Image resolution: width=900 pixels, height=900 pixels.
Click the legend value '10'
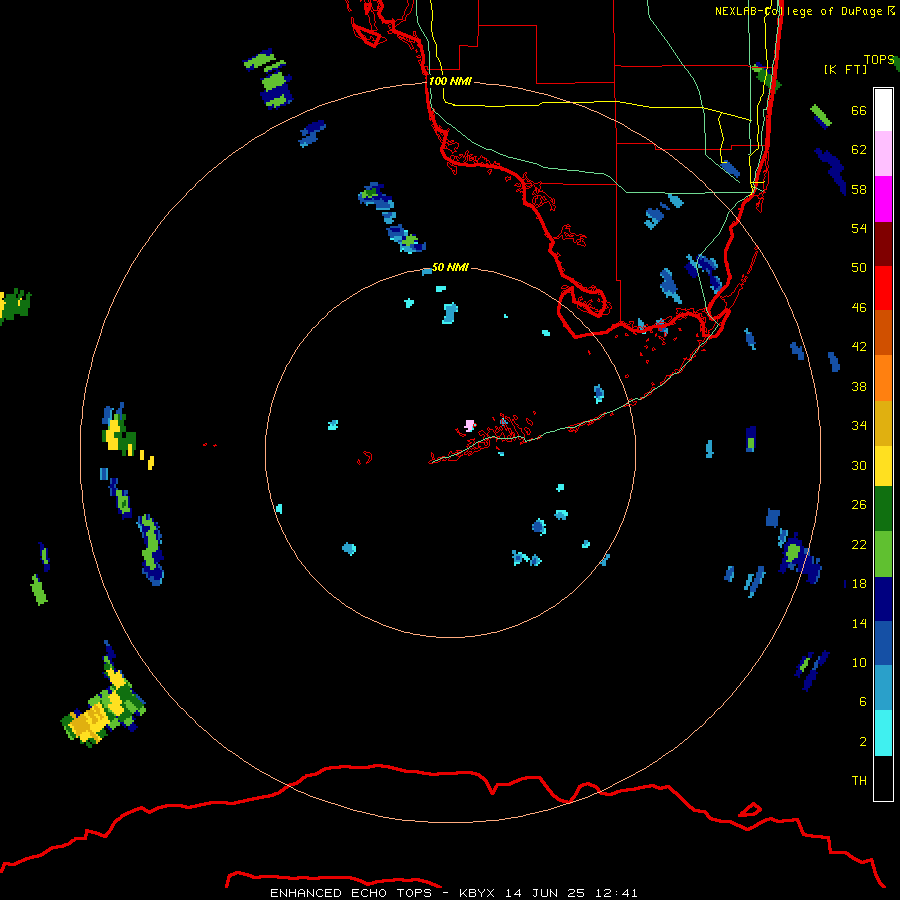point(859,662)
